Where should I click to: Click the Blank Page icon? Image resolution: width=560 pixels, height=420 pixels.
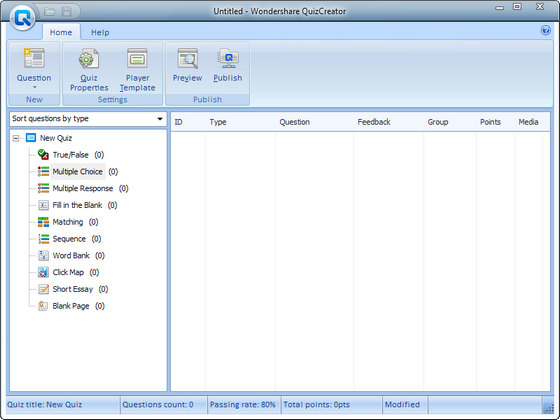pyautogui.click(x=43, y=306)
